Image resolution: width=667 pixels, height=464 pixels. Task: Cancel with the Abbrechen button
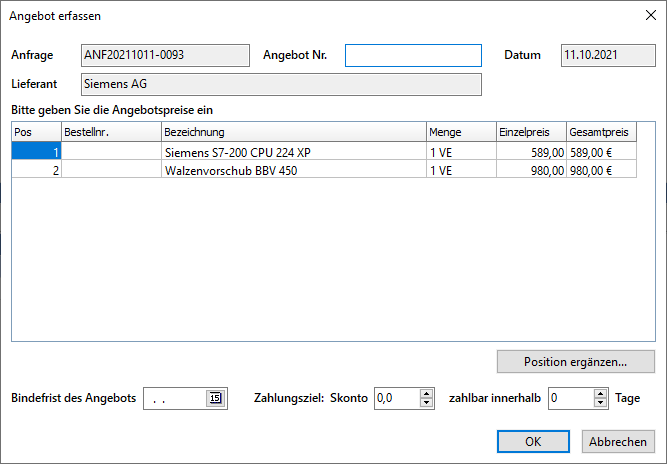(x=618, y=441)
